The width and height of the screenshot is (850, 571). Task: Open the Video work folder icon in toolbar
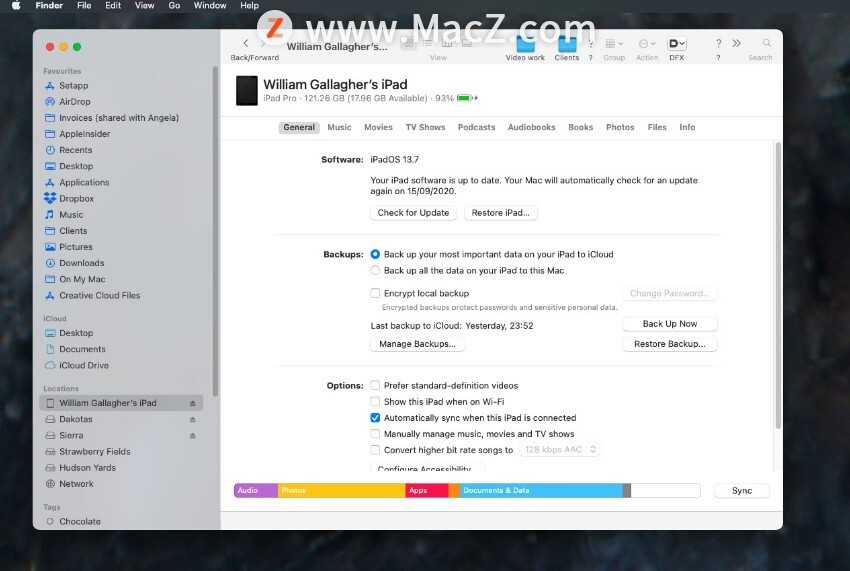click(x=525, y=44)
